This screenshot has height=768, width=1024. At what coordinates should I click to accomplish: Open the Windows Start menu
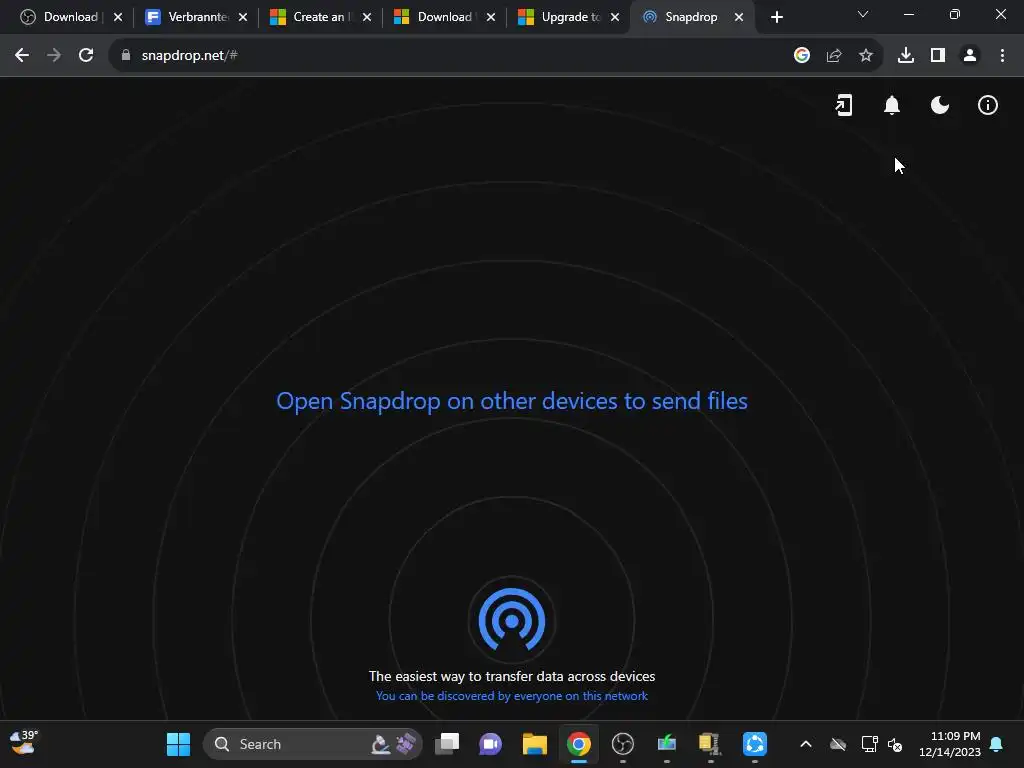(178, 744)
